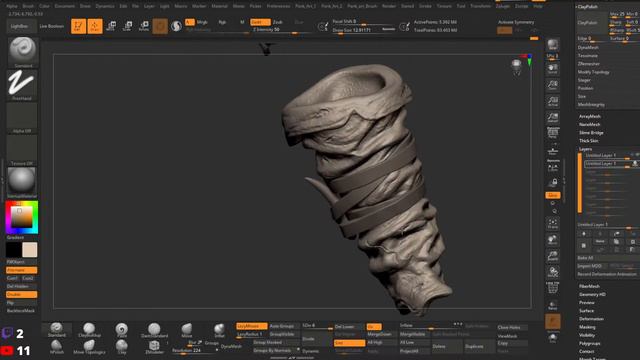Open the Texture Off selector
Image resolution: width=640 pixels, height=360 pixels.
click(22, 150)
